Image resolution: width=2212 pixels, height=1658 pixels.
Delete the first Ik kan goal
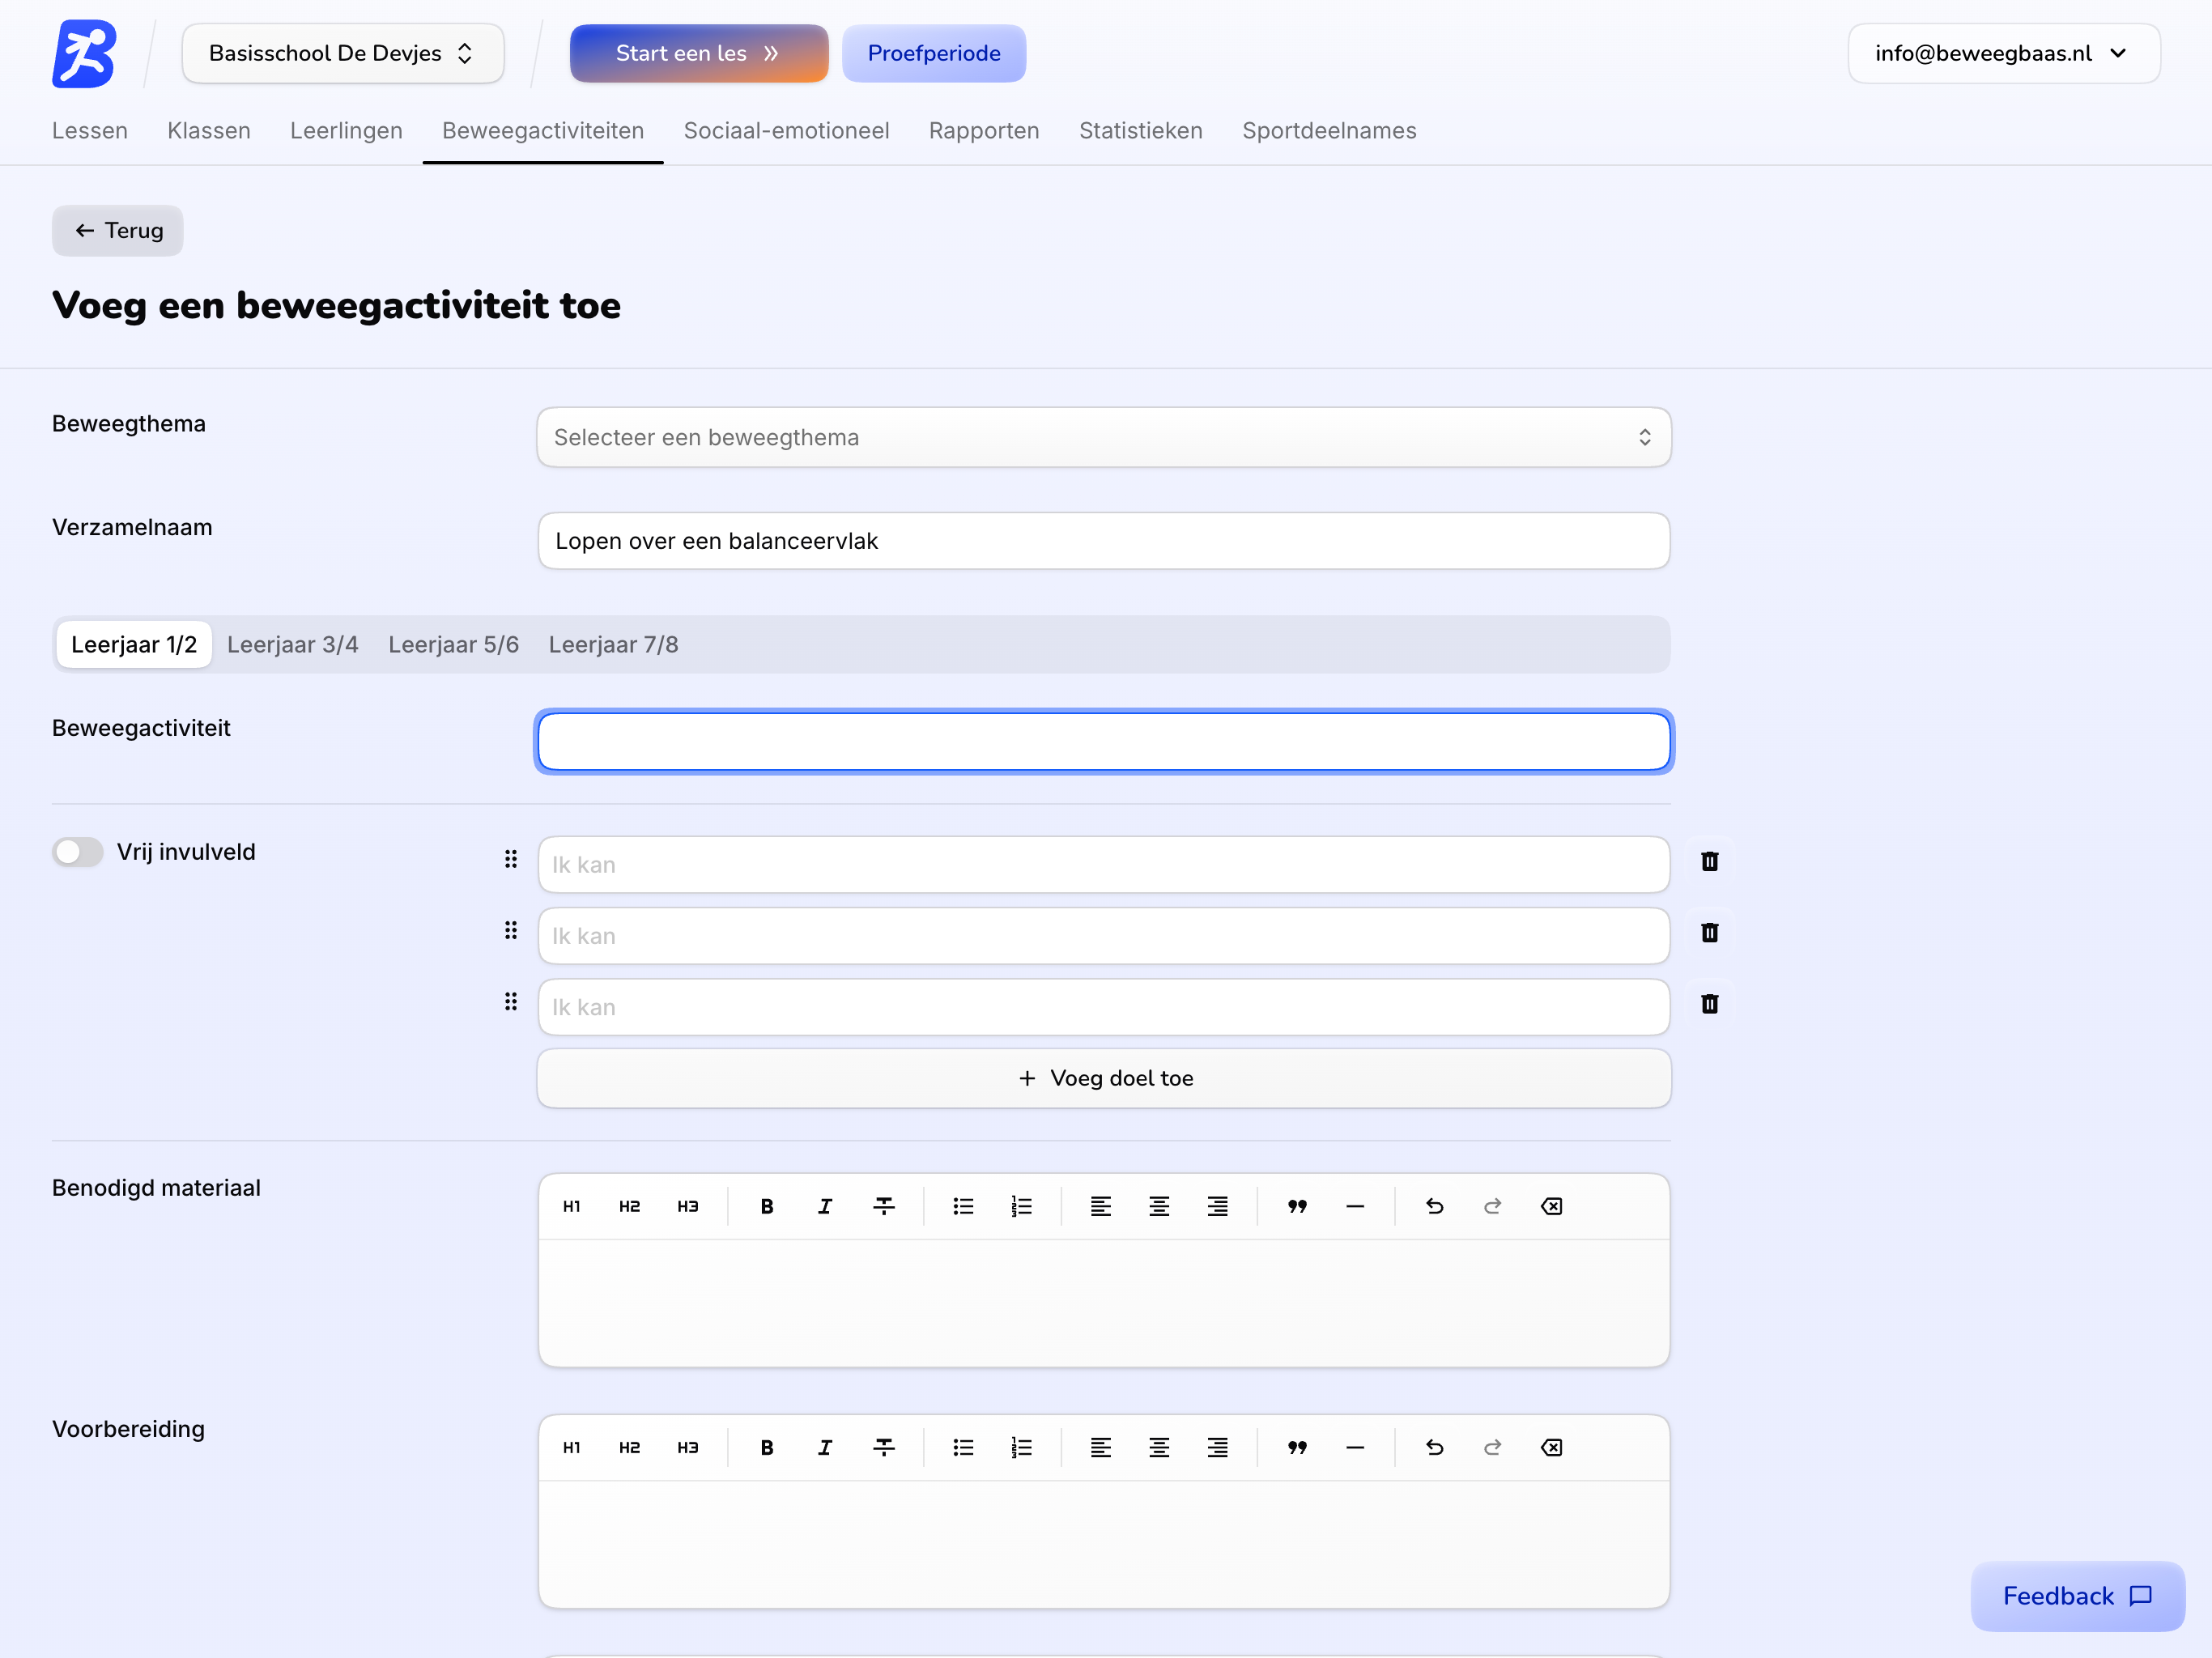1709,862
